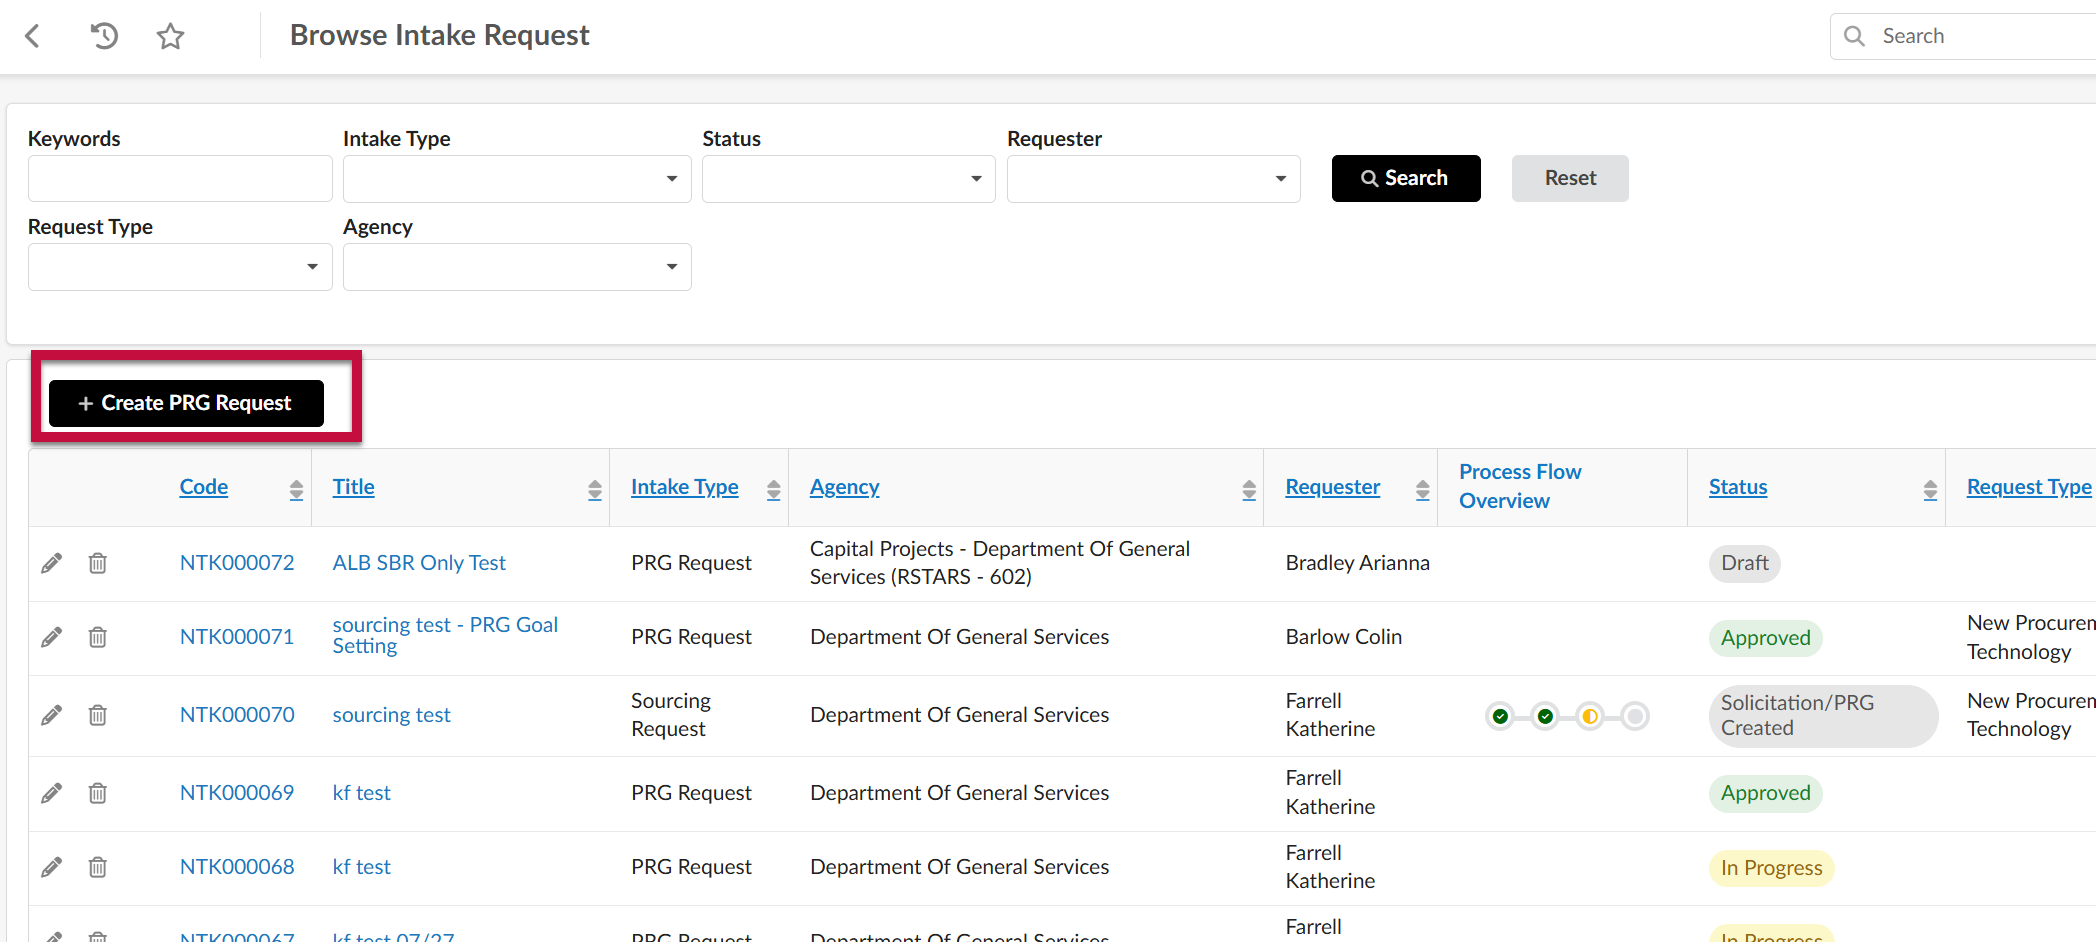The height and width of the screenshot is (942, 2096).
Task: Click the Code column header link
Action: pos(204,487)
